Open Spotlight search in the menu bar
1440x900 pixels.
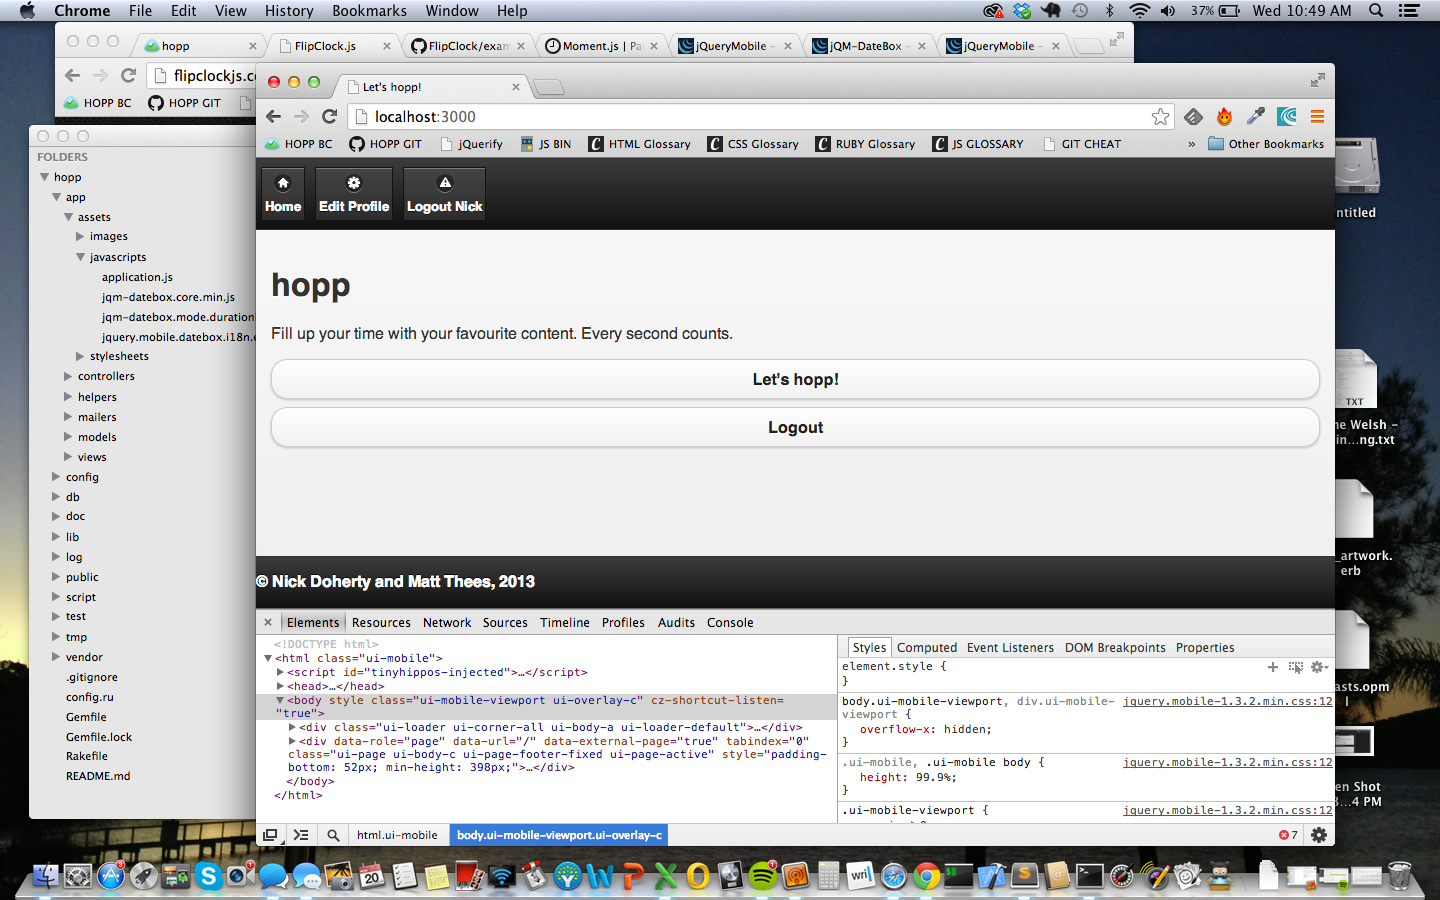[x=1376, y=11]
